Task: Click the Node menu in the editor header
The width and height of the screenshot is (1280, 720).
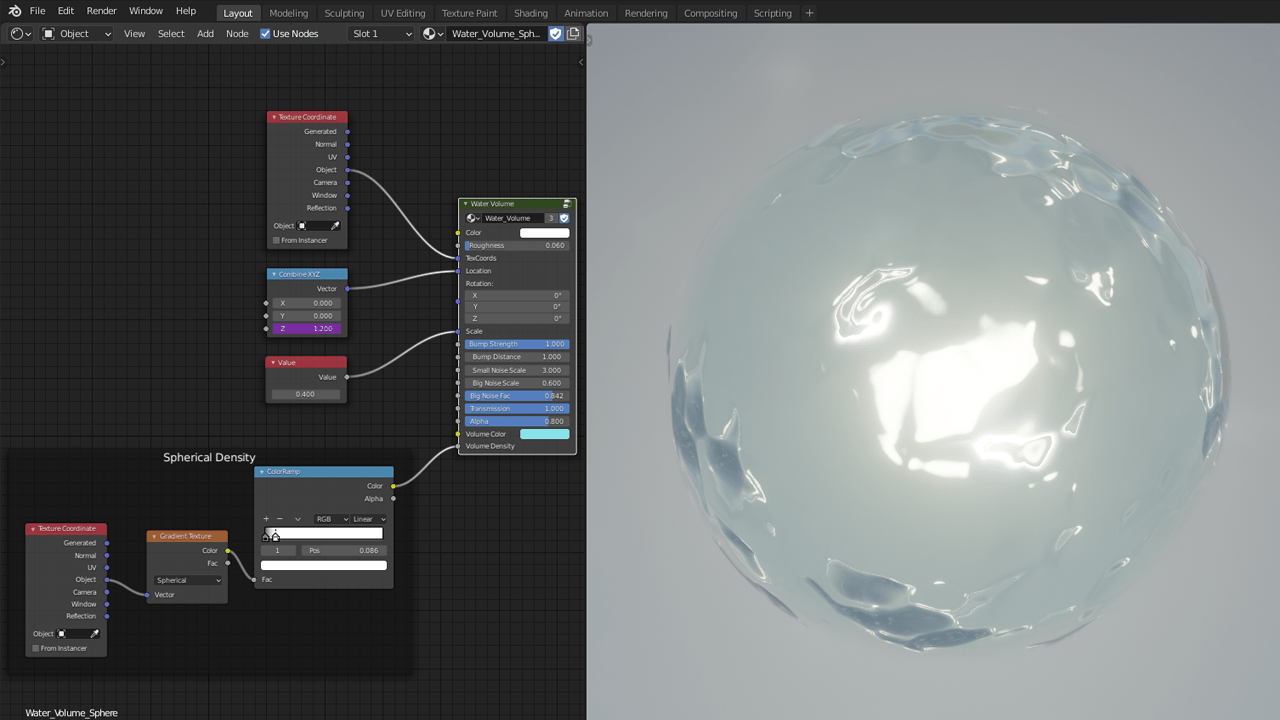Action: pyautogui.click(x=237, y=33)
